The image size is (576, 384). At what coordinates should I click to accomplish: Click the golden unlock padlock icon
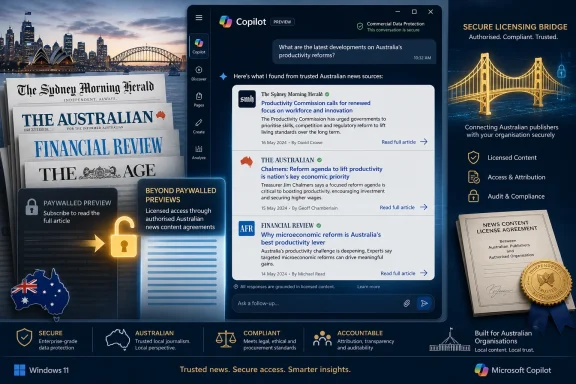123,238
